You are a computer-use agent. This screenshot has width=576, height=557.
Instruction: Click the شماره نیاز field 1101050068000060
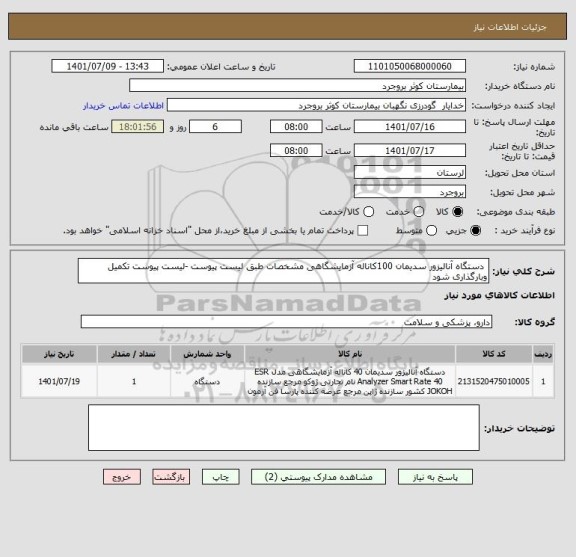tap(410, 67)
